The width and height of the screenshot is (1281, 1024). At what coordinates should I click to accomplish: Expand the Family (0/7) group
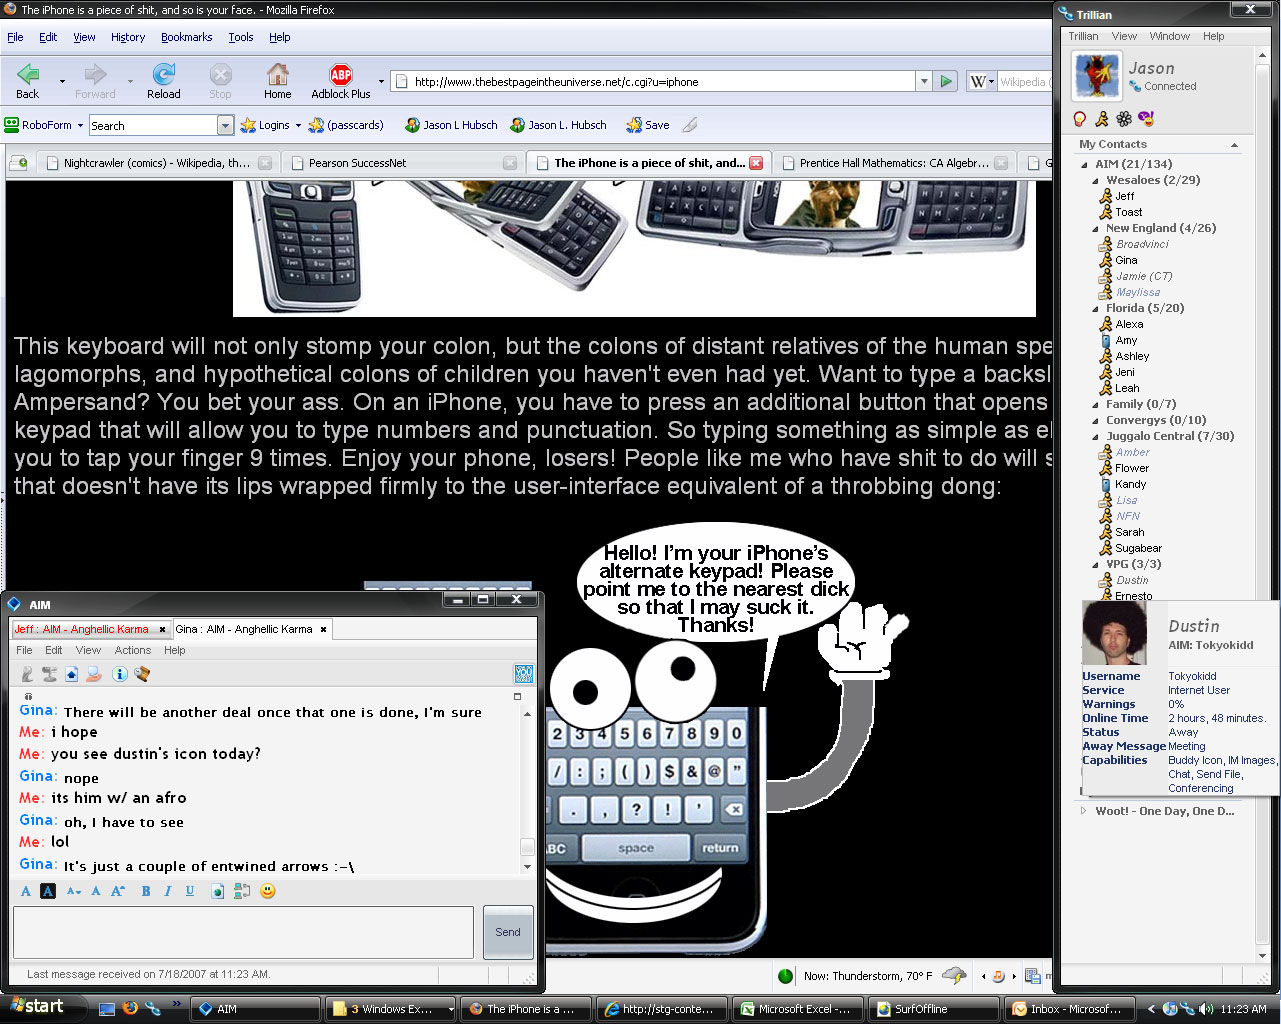point(1096,405)
